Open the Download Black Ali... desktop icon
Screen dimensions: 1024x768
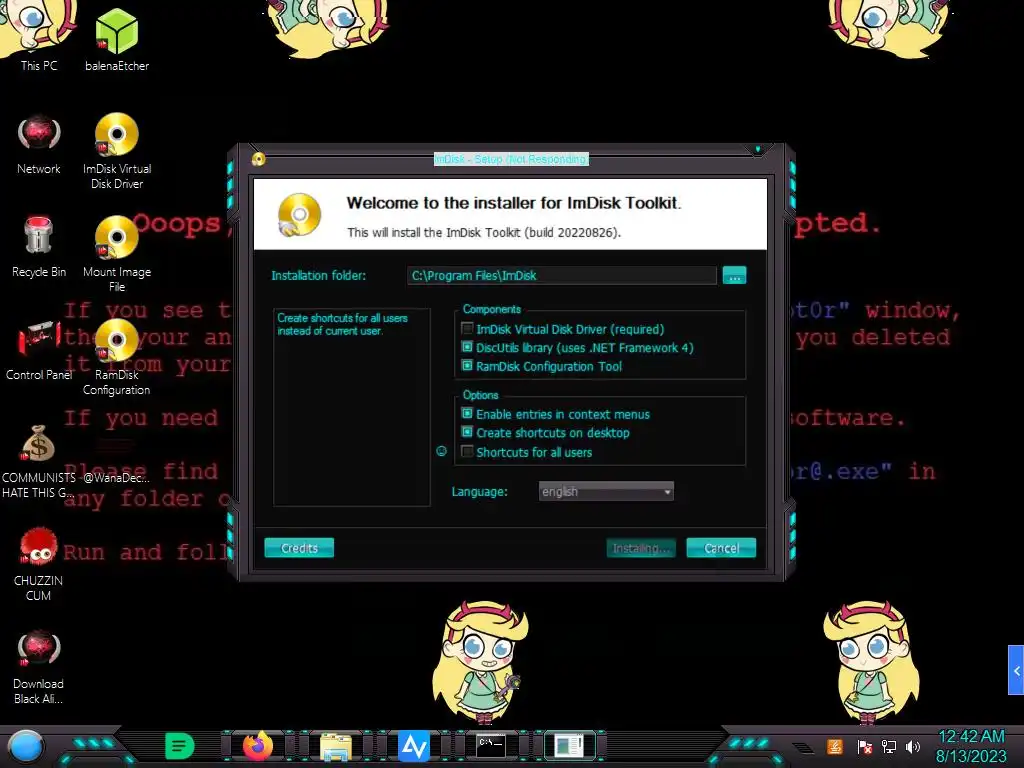pyautogui.click(x=39, y=666)
